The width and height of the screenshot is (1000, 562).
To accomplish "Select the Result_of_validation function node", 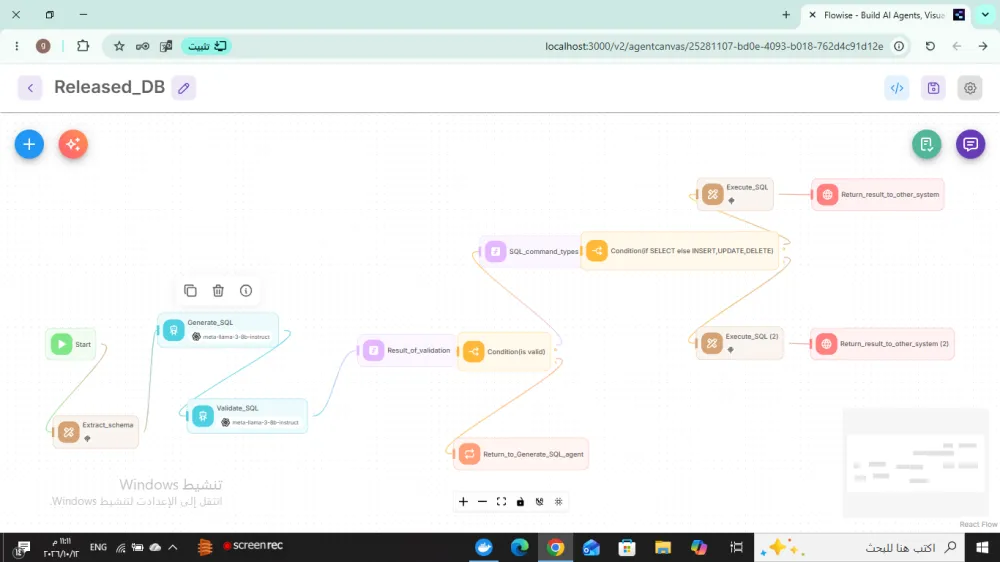I will 408,350.
